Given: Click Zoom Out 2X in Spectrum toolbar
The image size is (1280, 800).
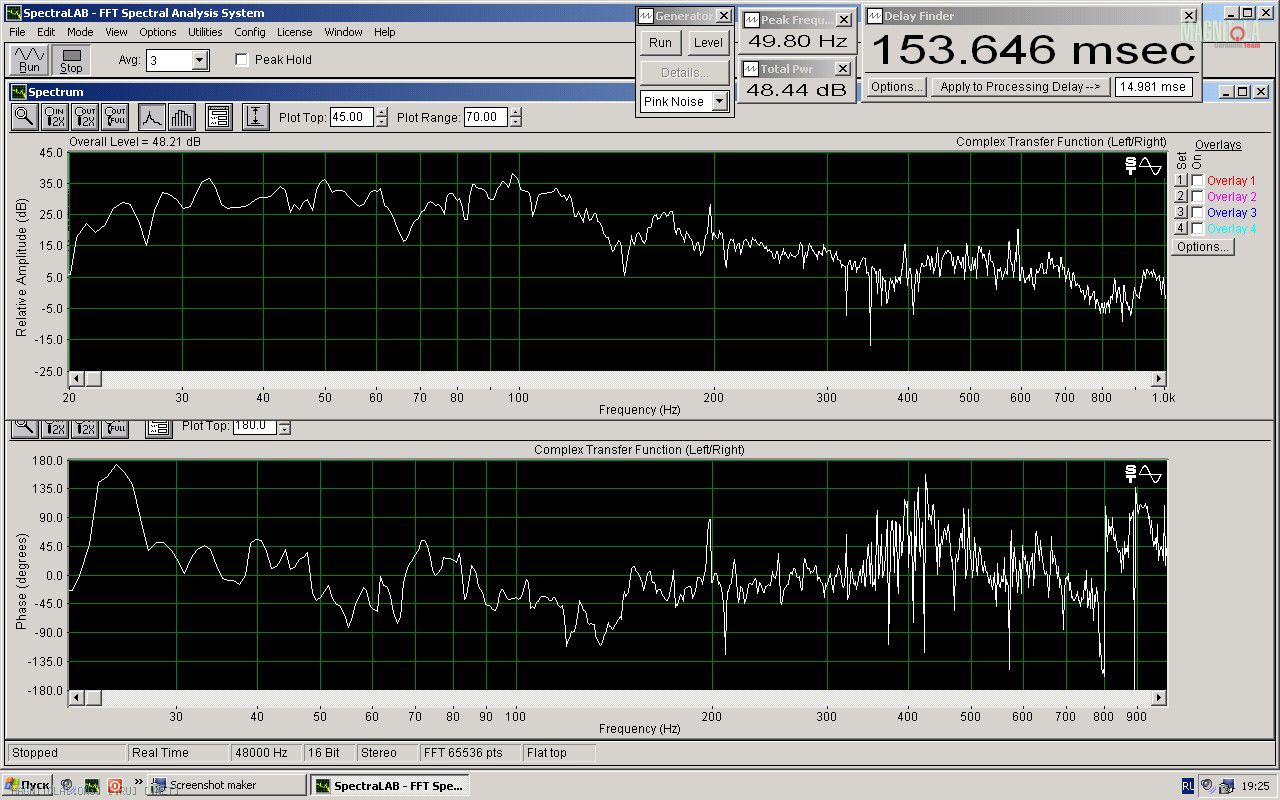Looking at the screenshot, I should pyautogui.click(x=85, y=117).
